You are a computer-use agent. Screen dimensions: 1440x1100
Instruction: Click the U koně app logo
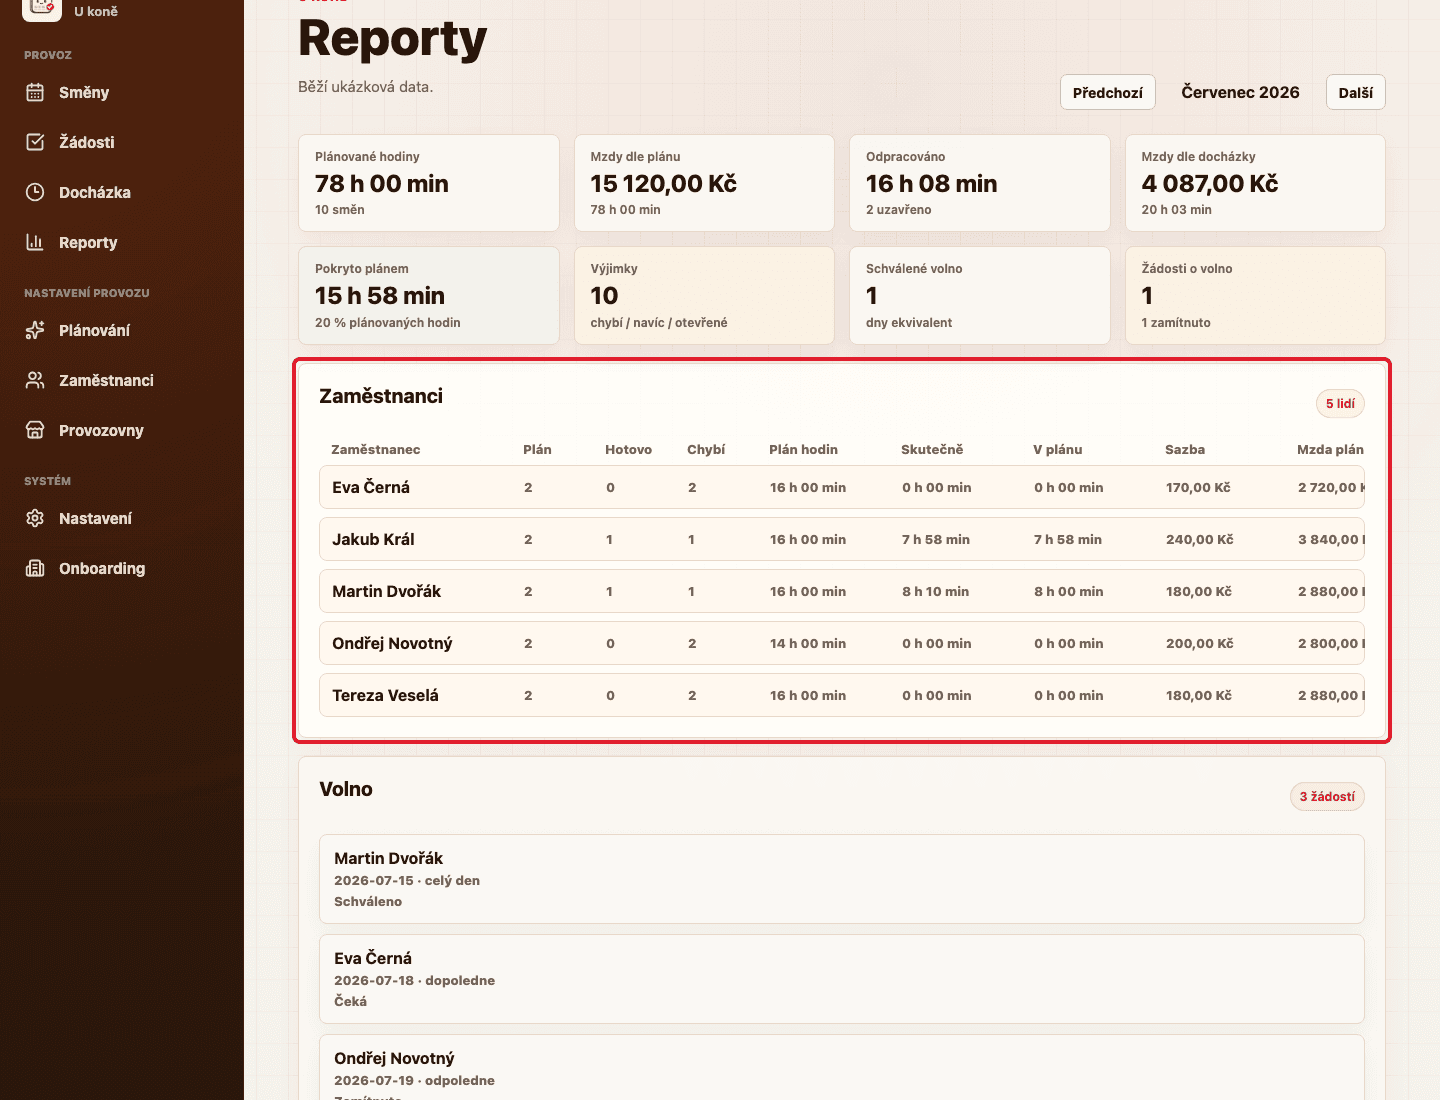(42, 8)
